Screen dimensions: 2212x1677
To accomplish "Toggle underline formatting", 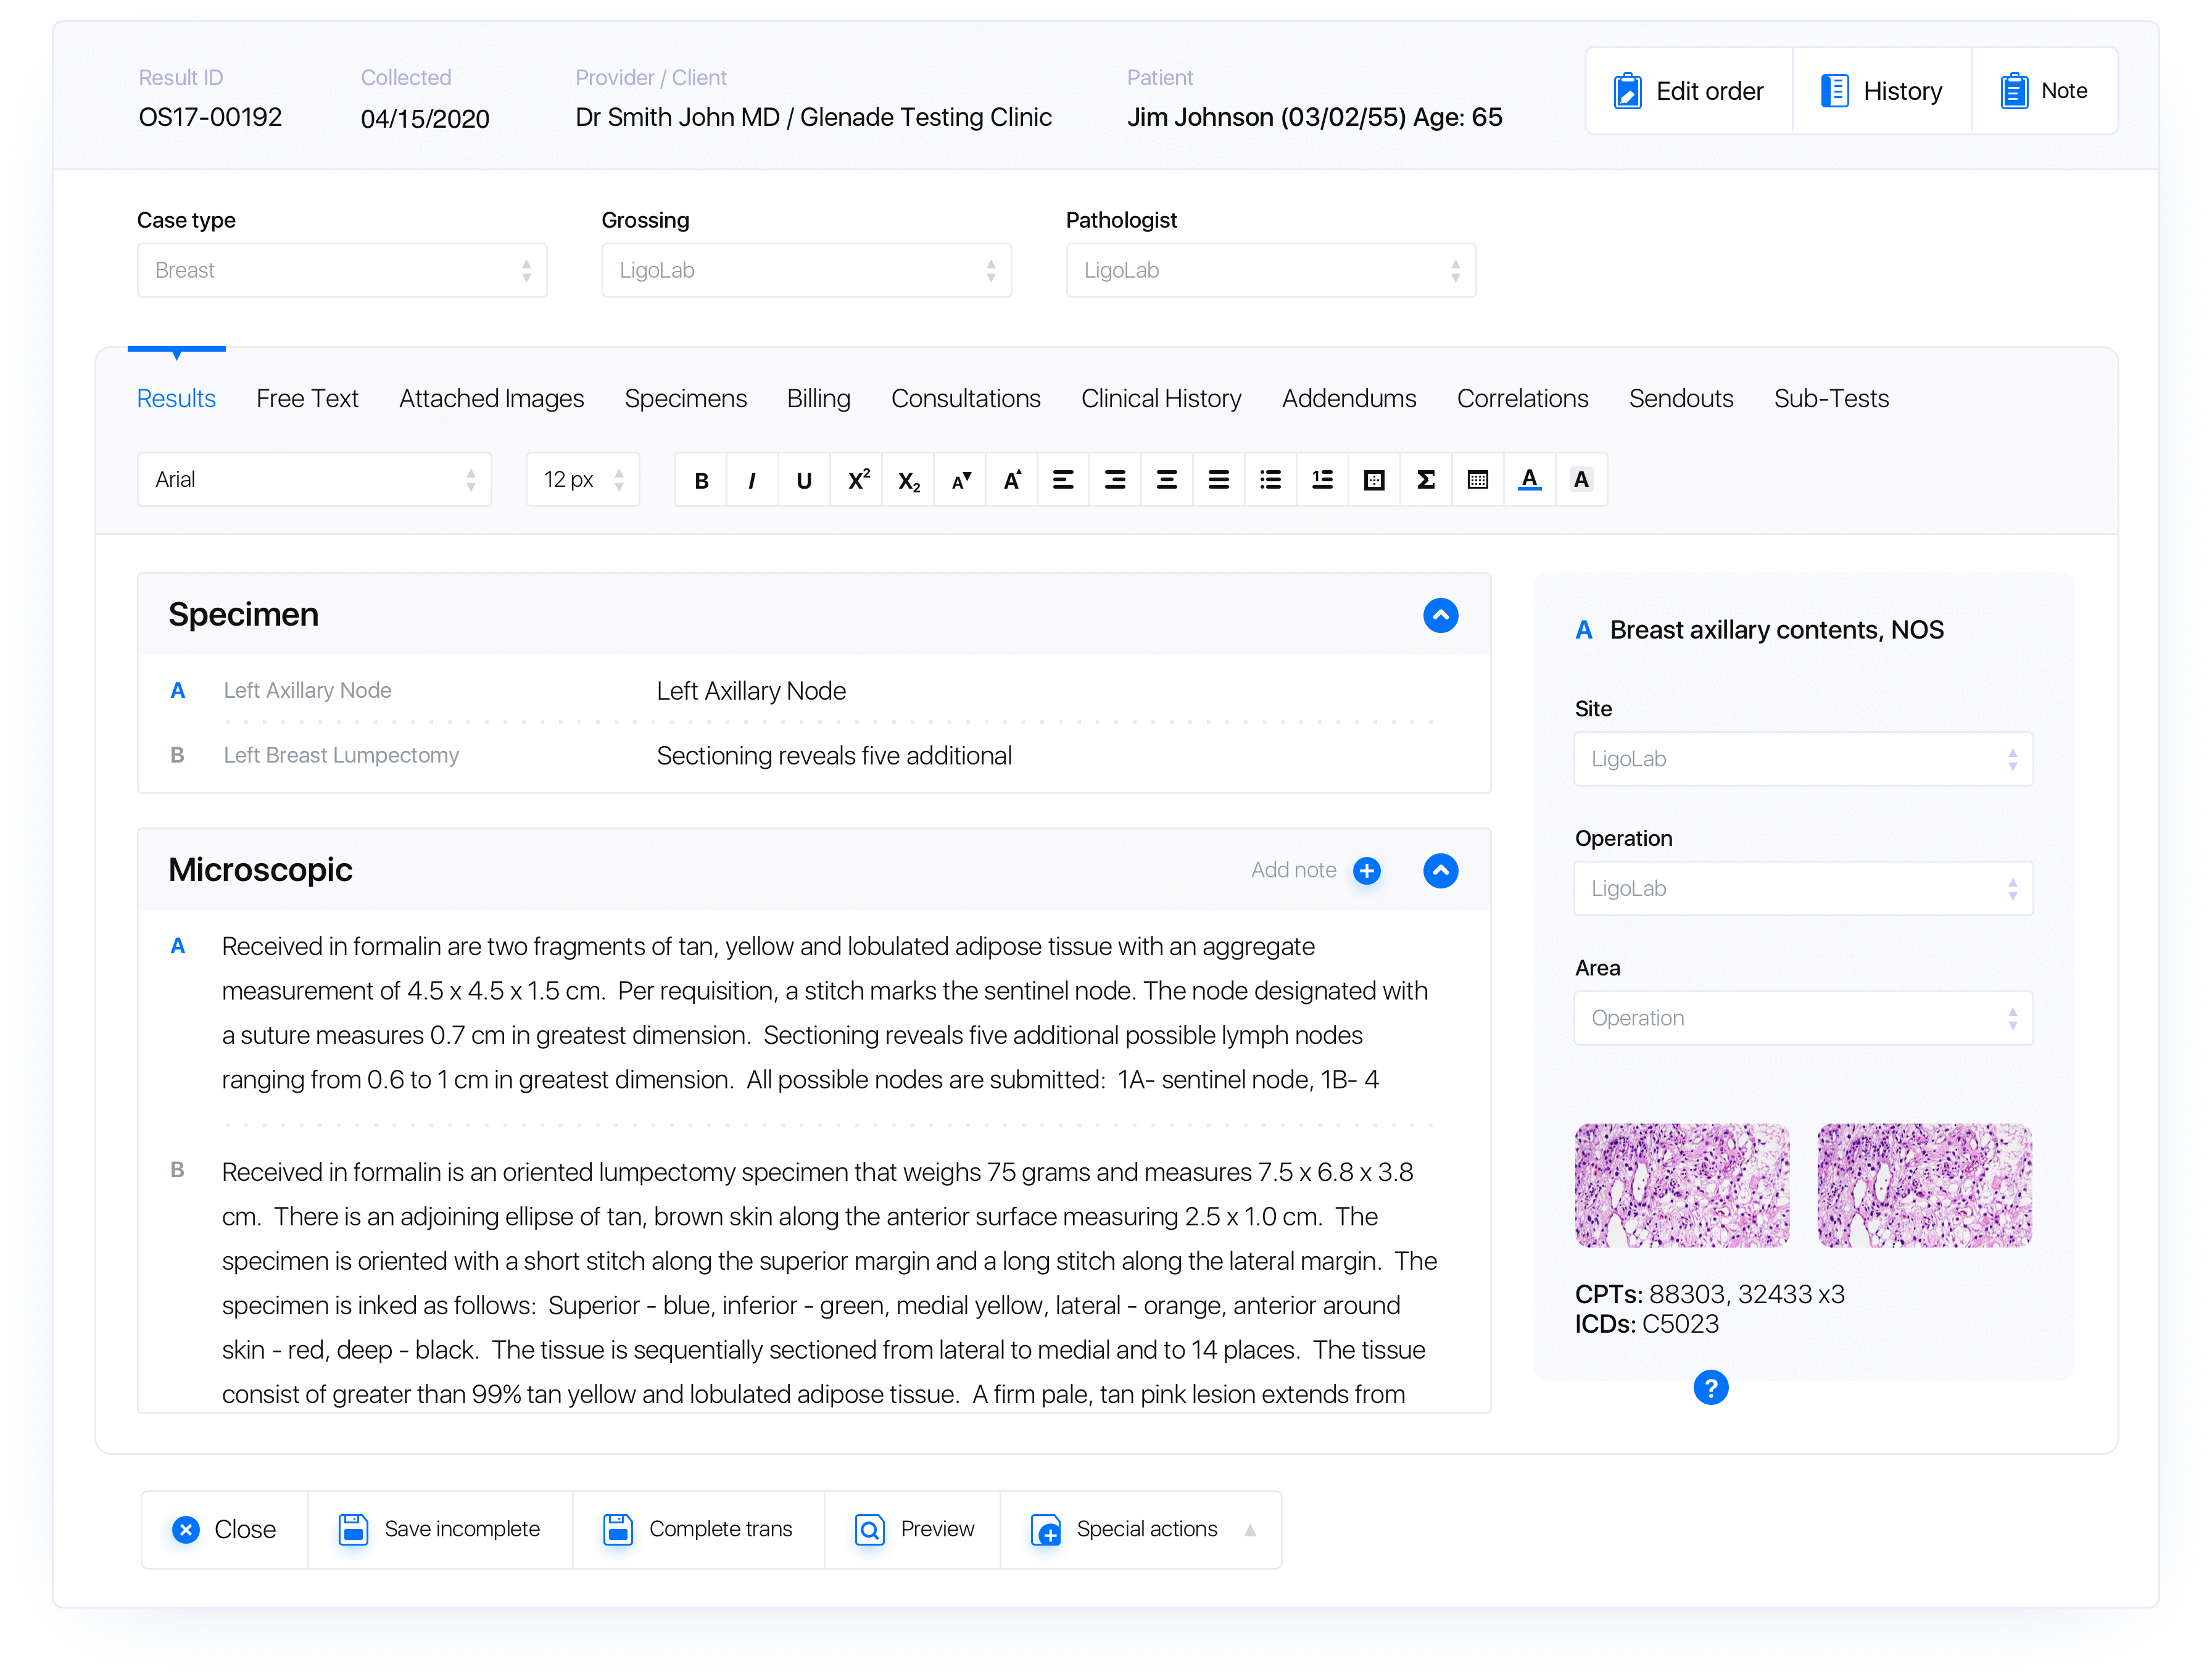I will [x=804, y=480].
